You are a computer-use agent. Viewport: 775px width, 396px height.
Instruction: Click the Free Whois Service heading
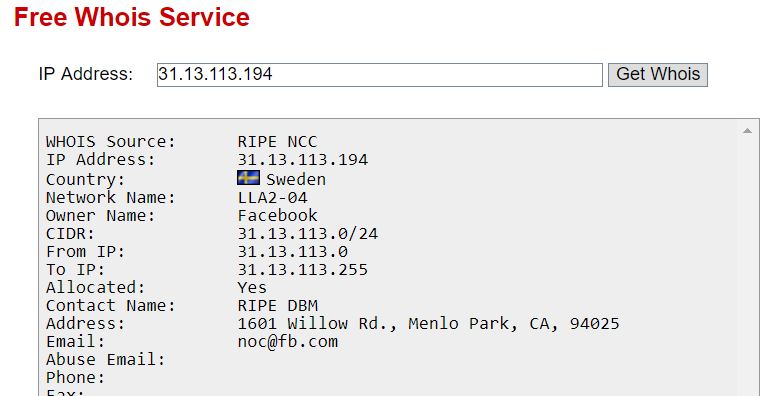[131, 17]
